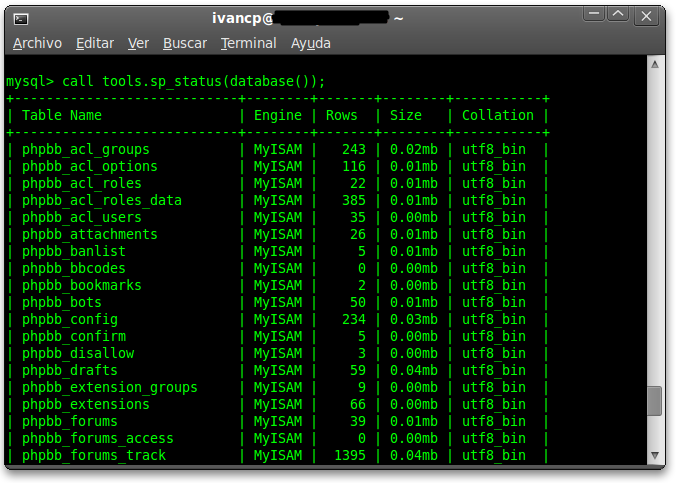Click the 234 row count for phpbb_config
The width and height of the screenshot is (676, 483).
pos(354,320)
